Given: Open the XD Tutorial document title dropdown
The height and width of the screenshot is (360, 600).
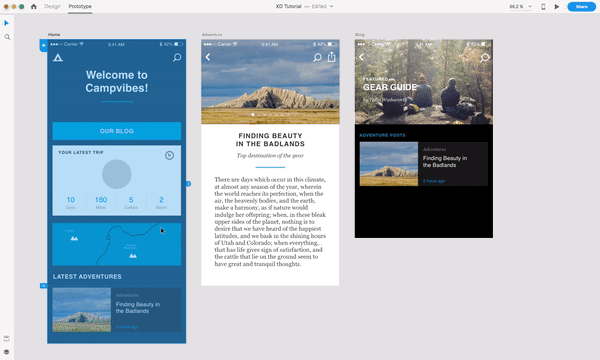Looking at the screenshot, I should click(304, 7).
